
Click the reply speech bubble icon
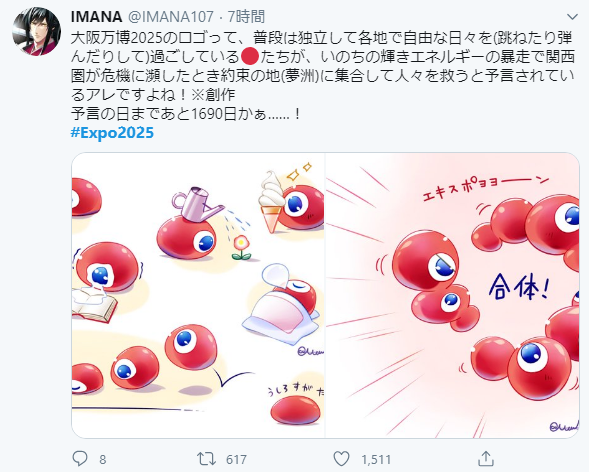(80, 459)
